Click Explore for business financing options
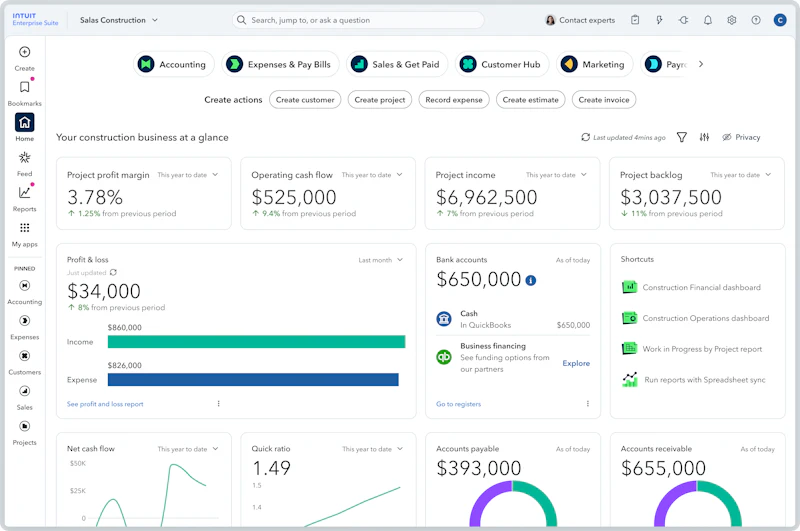 coord(576,363)
